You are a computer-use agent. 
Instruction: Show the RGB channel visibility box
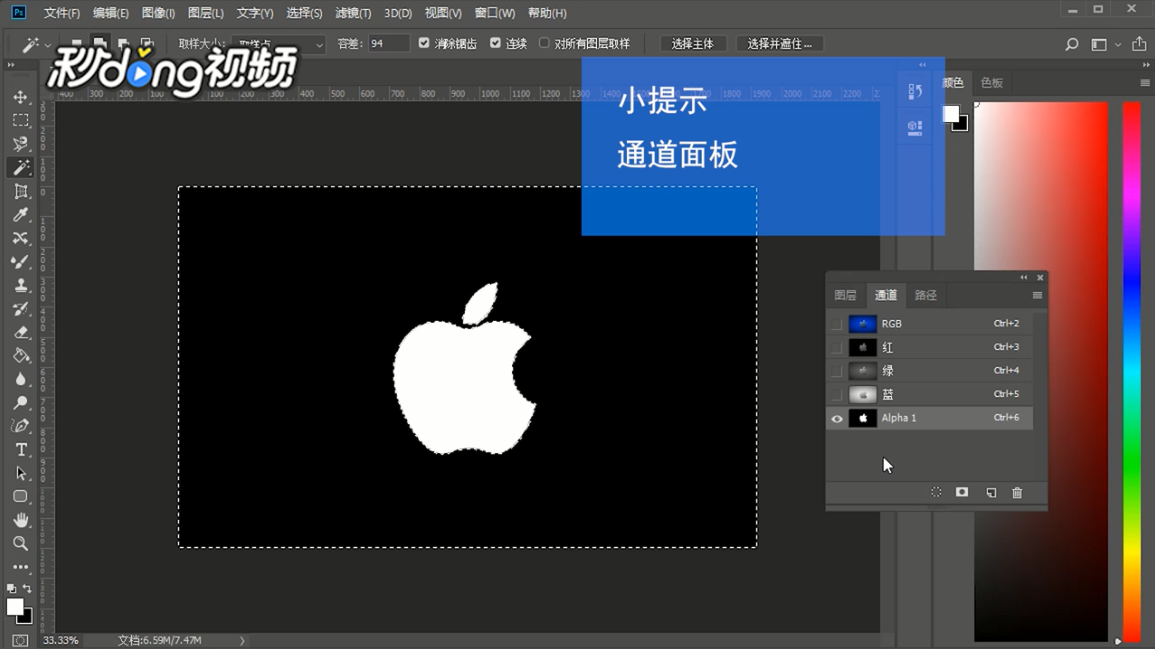click(x=836, y=323)
